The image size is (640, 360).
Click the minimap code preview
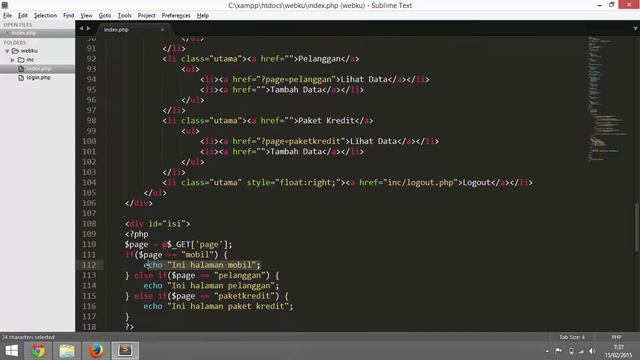coord(608,98)
